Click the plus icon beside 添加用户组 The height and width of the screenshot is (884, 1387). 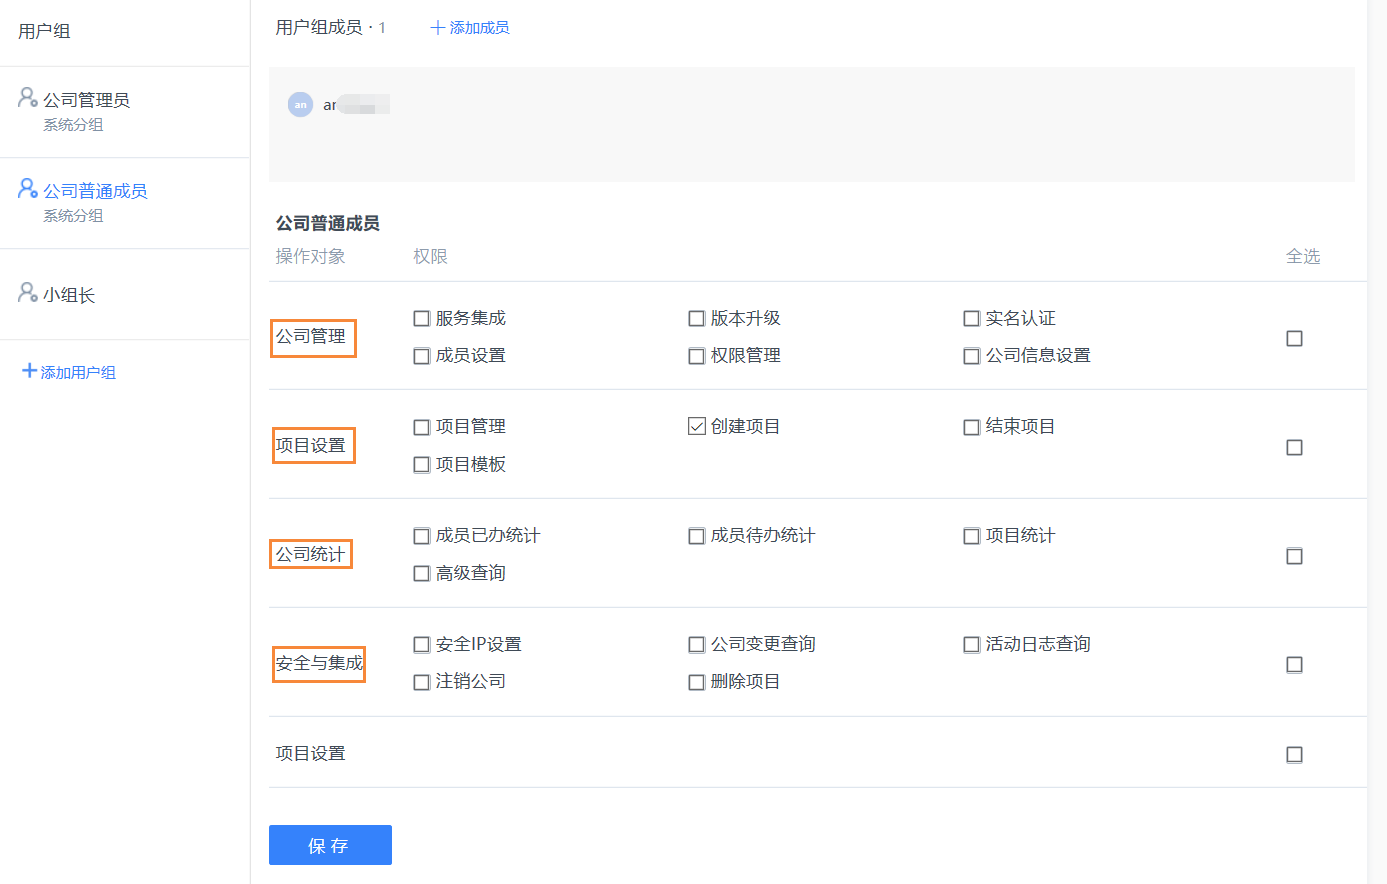point(29,371)
